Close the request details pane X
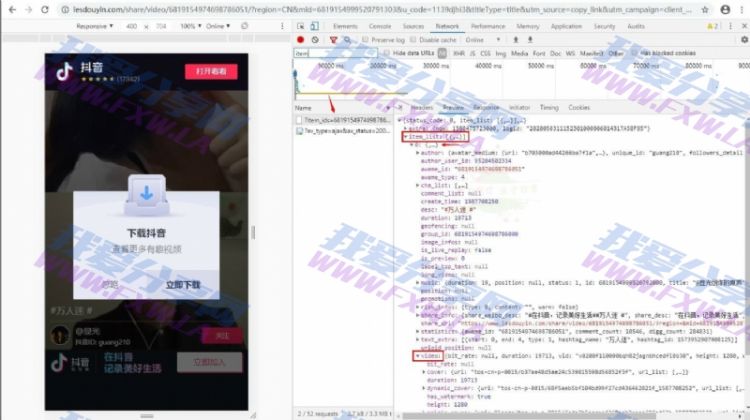Screen dimensions: 750x420 pyautogui.click(x=400, y=108)
